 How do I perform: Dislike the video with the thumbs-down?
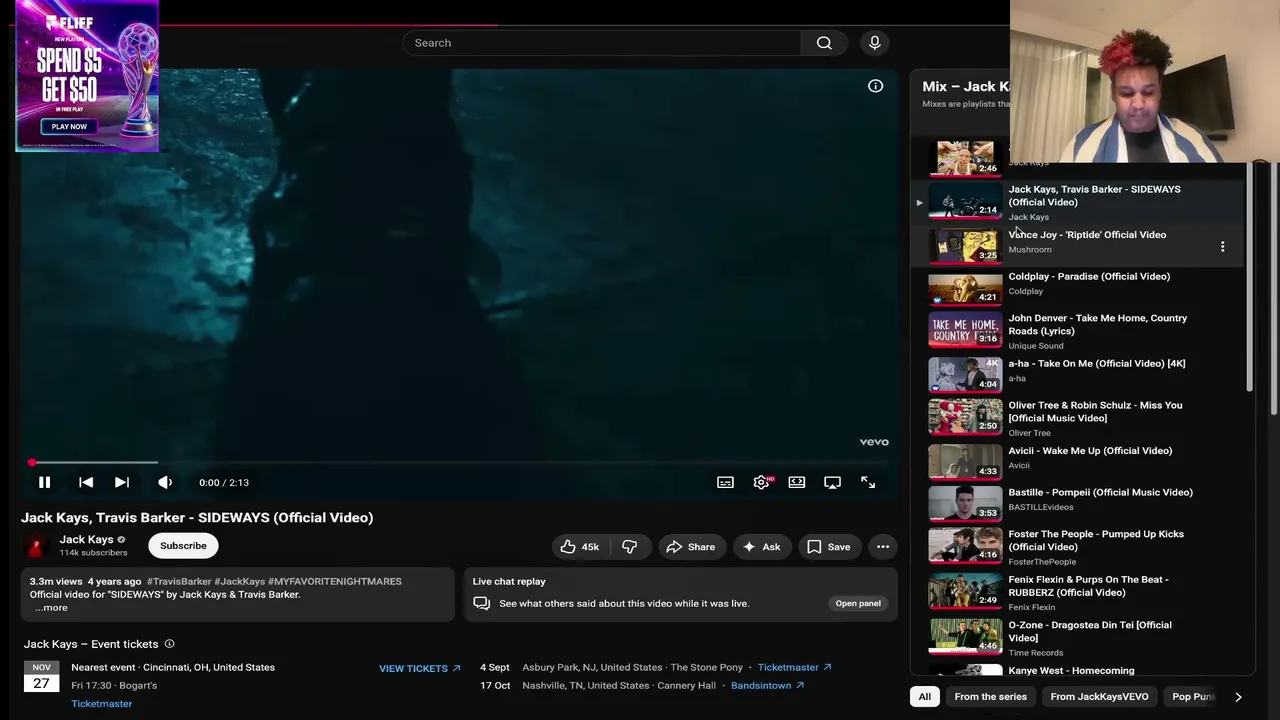pyautogui.click(x=630, y=547)
